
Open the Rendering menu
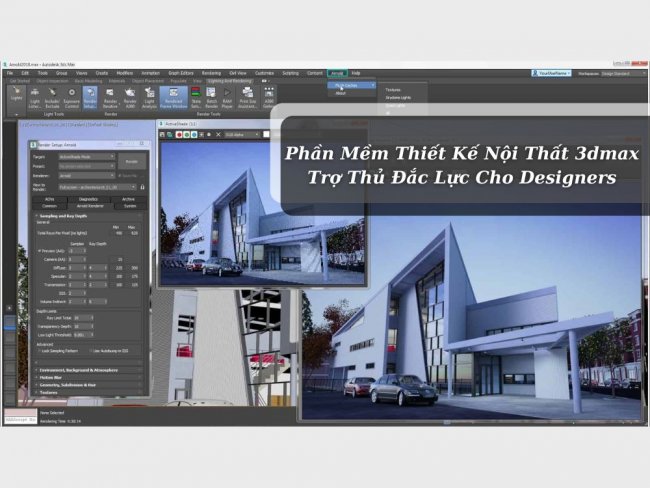coord(211,73)
